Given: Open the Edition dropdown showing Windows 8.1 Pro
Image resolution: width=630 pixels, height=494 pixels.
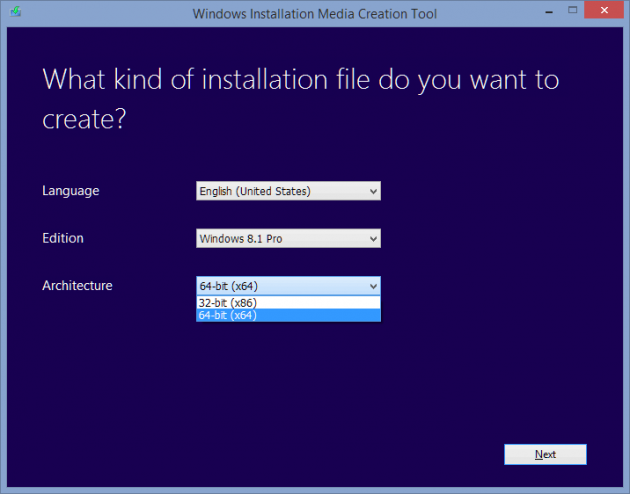Looking at the screenshot, I should [288, 238].
